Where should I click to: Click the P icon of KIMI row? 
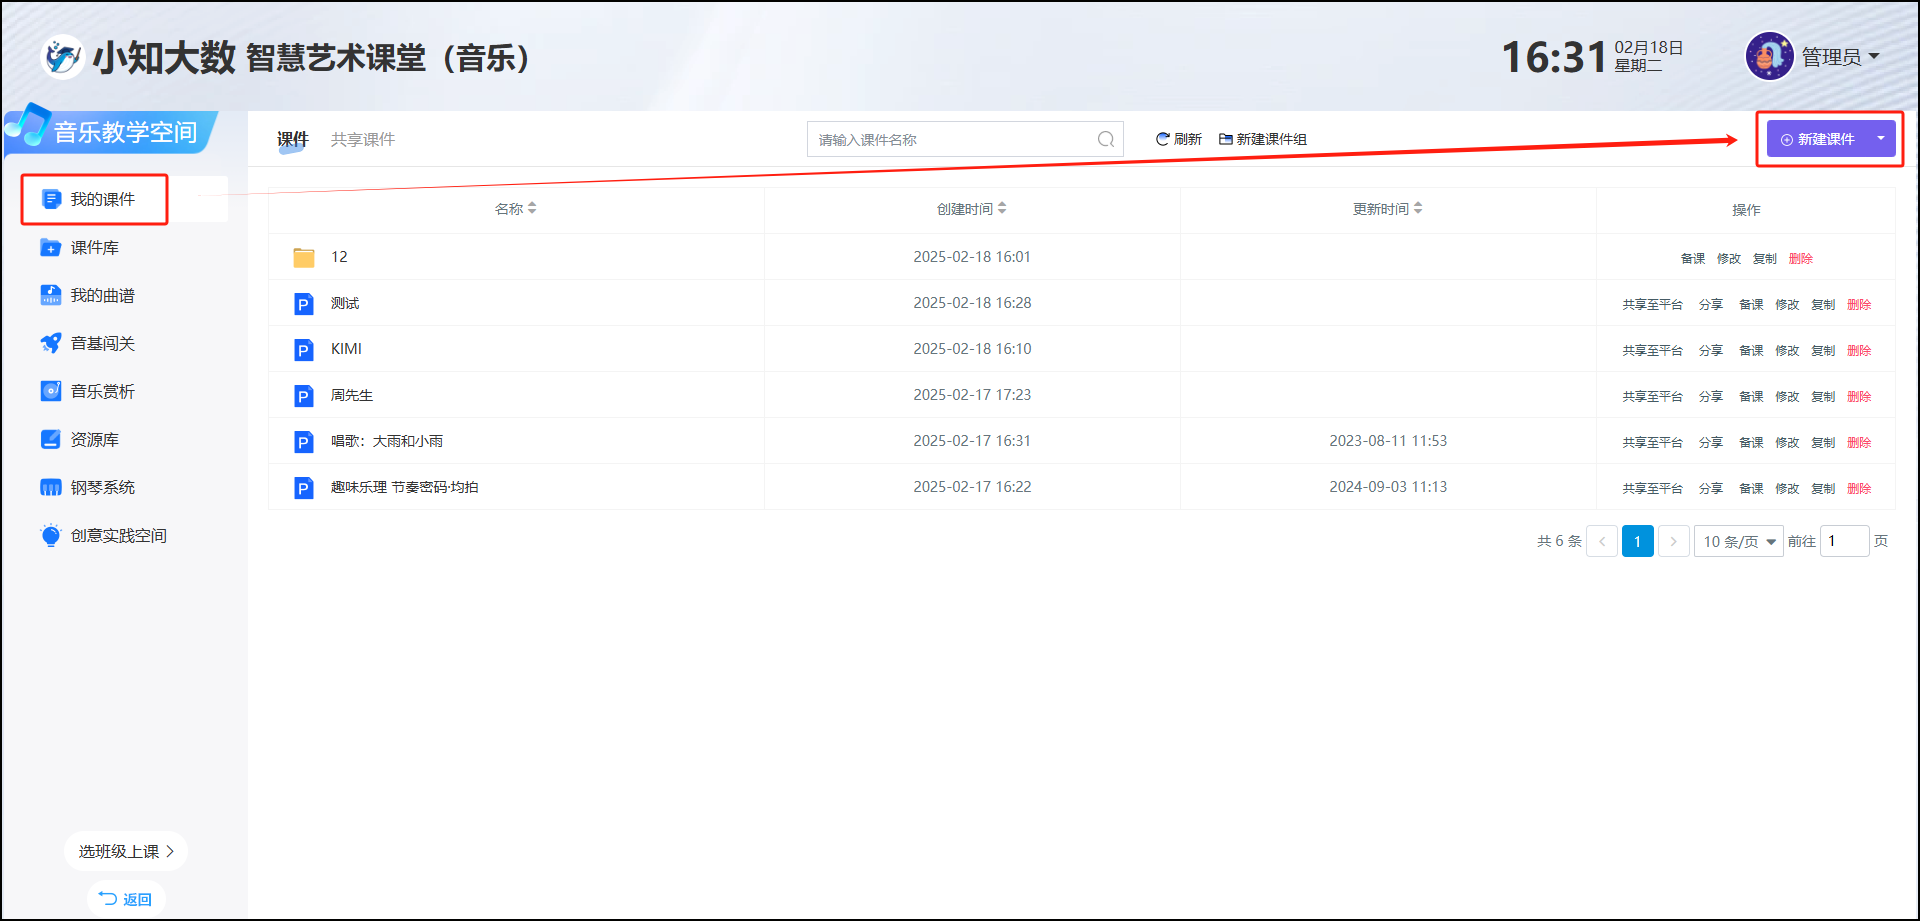pos(304,350)
